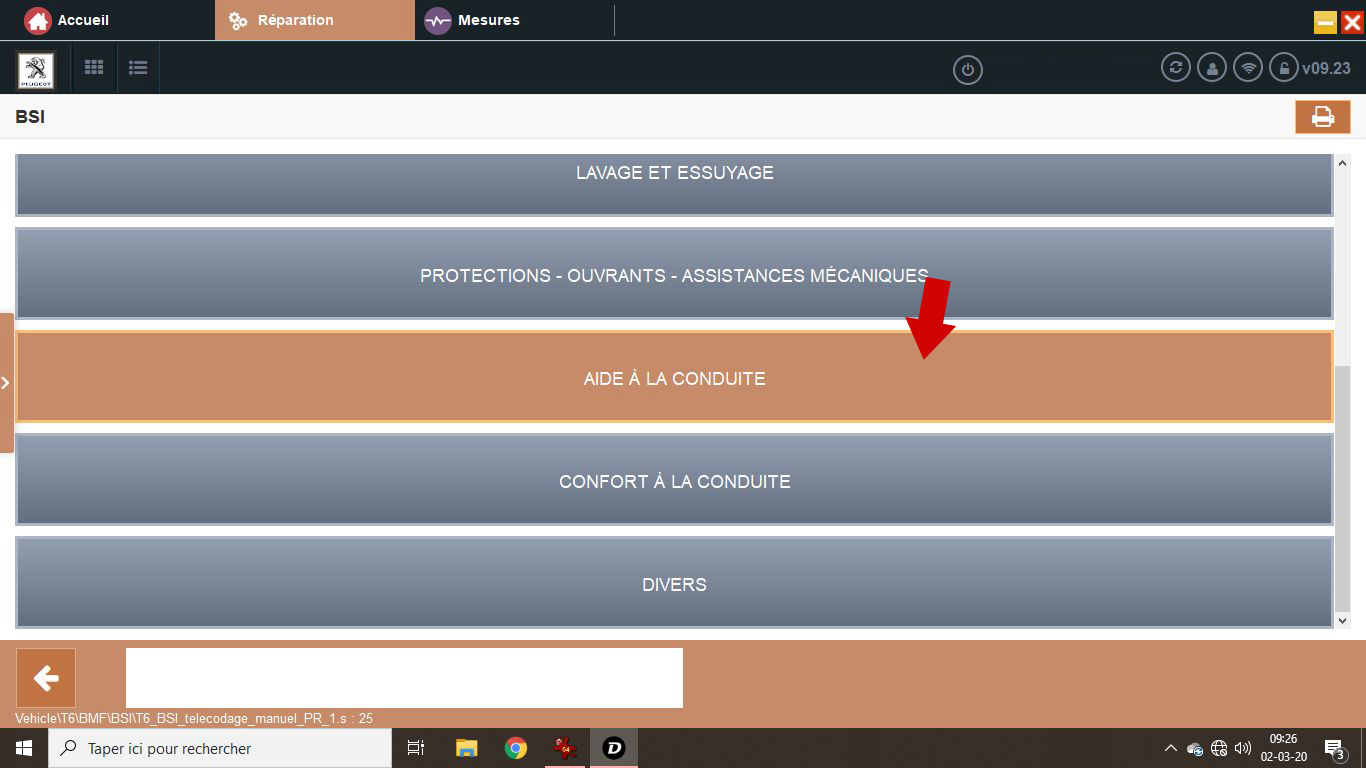The image size is (1366, 768).
Task: Expand the left side panel
Action: coord(6,383)
